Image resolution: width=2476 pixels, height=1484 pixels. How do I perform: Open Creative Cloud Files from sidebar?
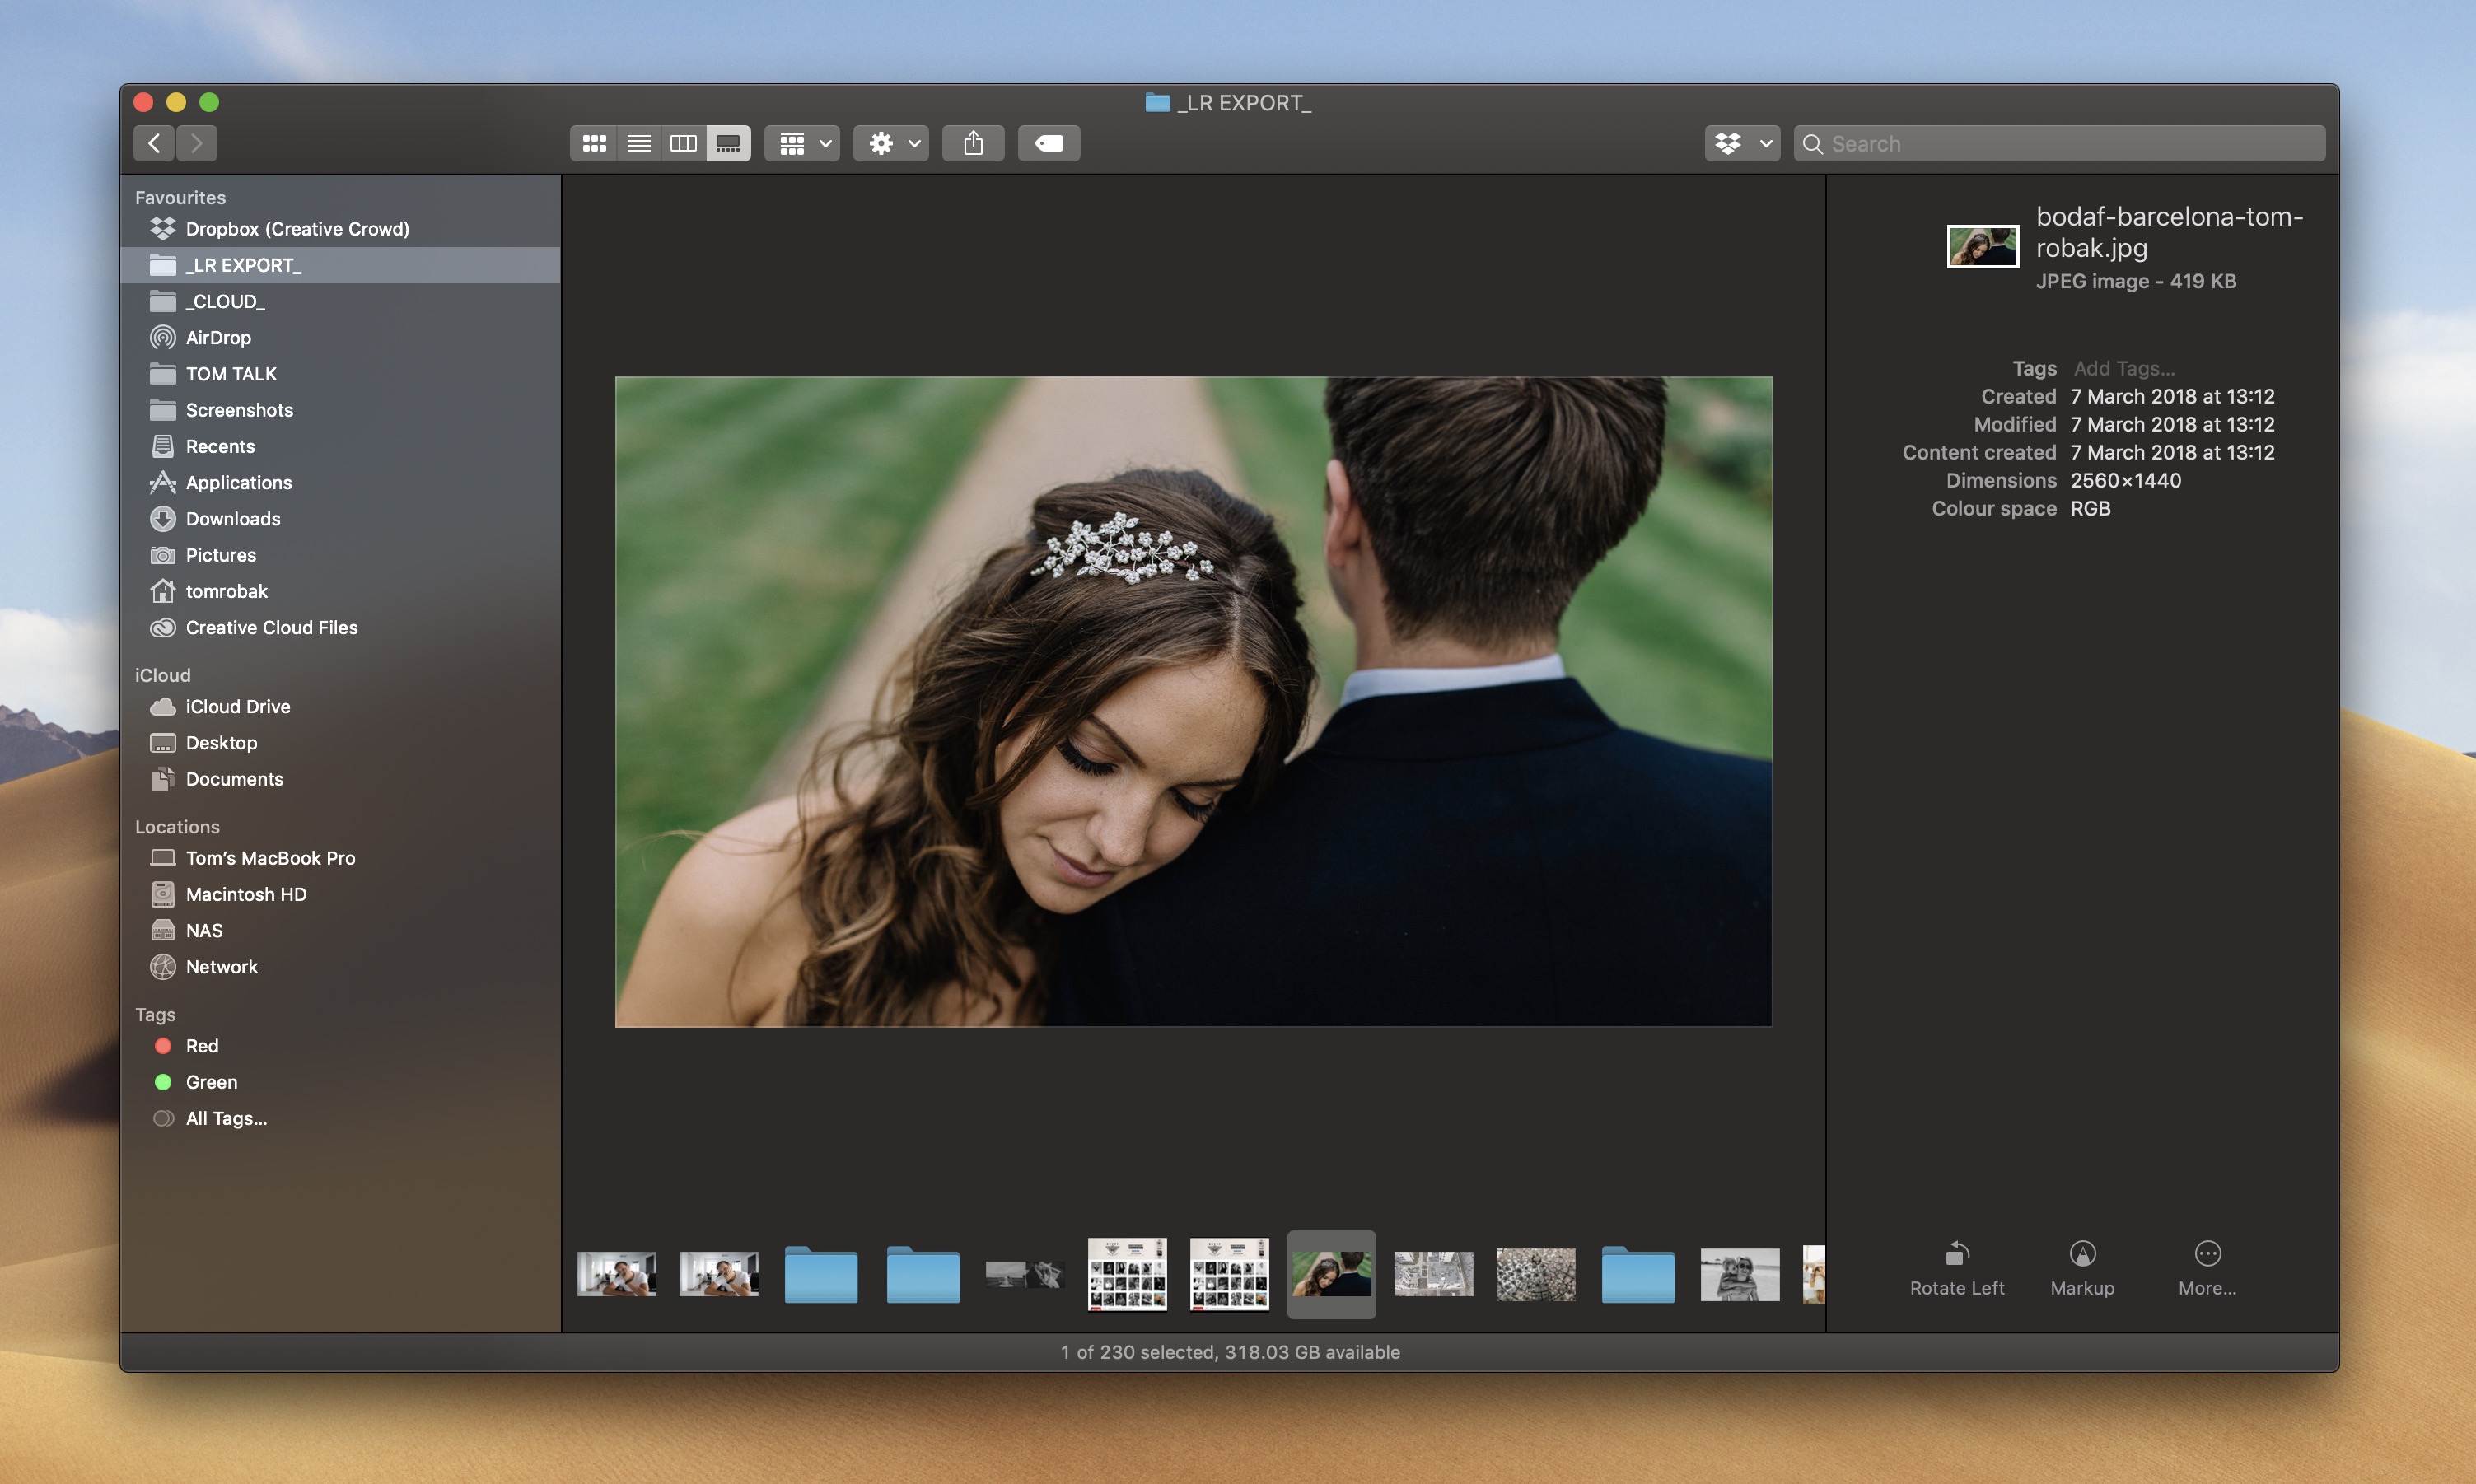(x=272, y=628)
